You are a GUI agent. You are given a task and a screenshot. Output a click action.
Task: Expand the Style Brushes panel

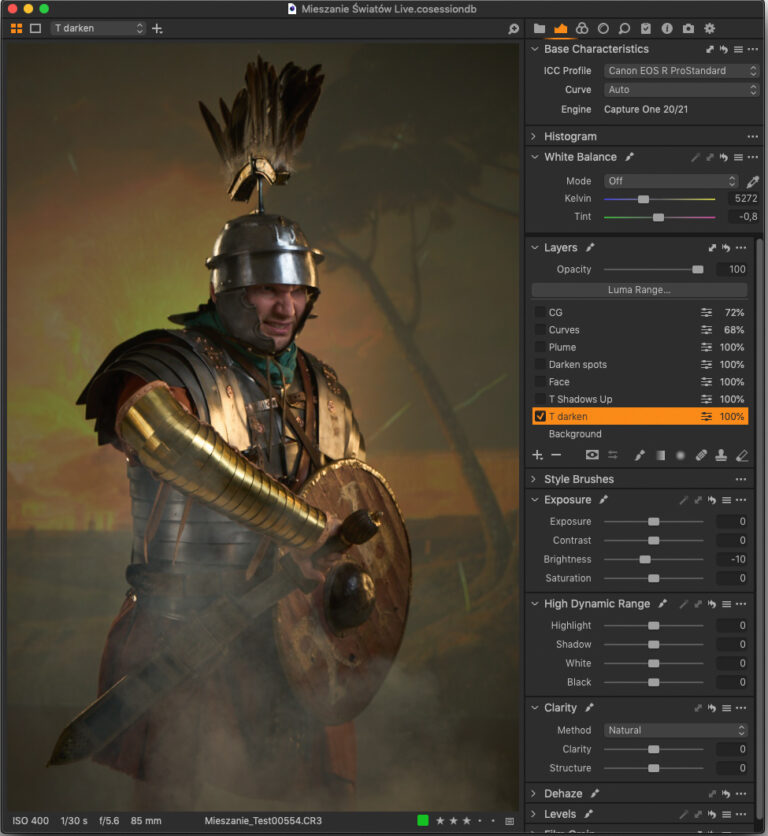pyautogui.click(x=533, y=479)
